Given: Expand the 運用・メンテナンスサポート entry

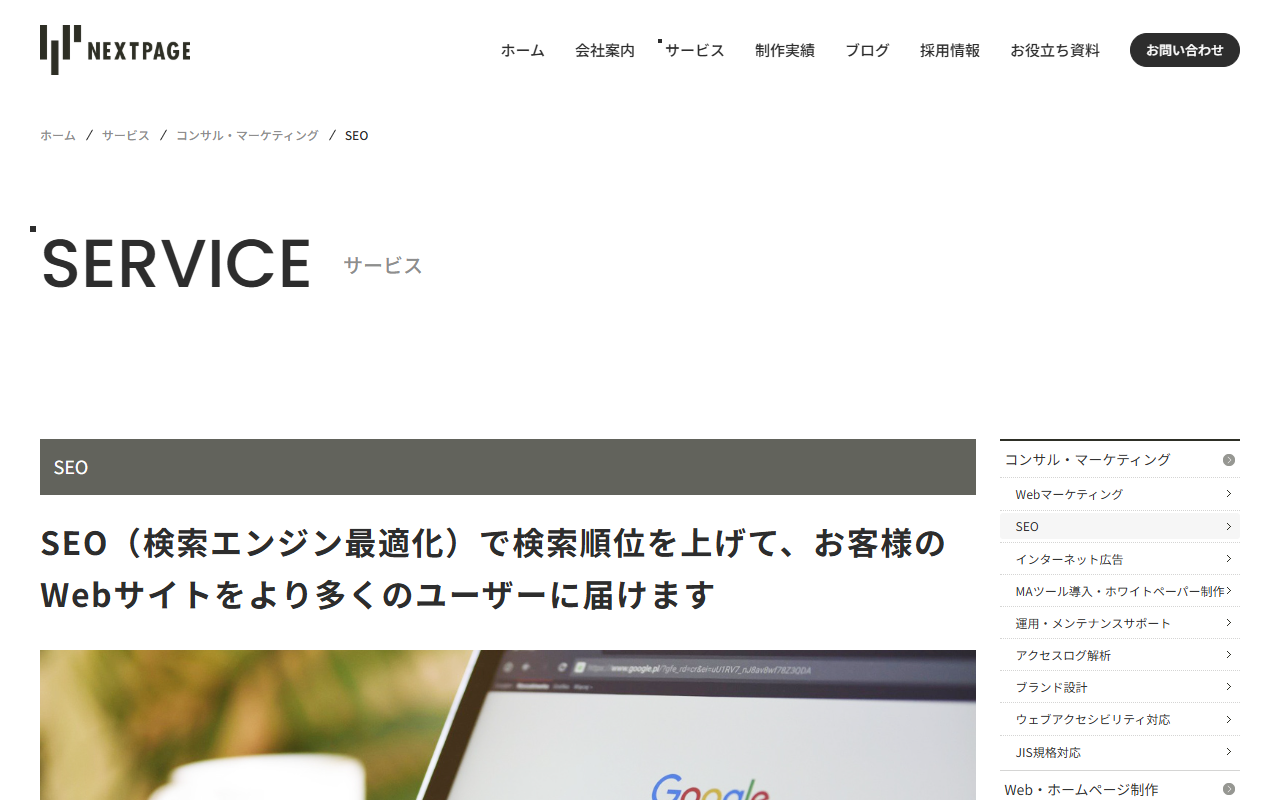Looking at the screenshot, I should point(1228,622).
